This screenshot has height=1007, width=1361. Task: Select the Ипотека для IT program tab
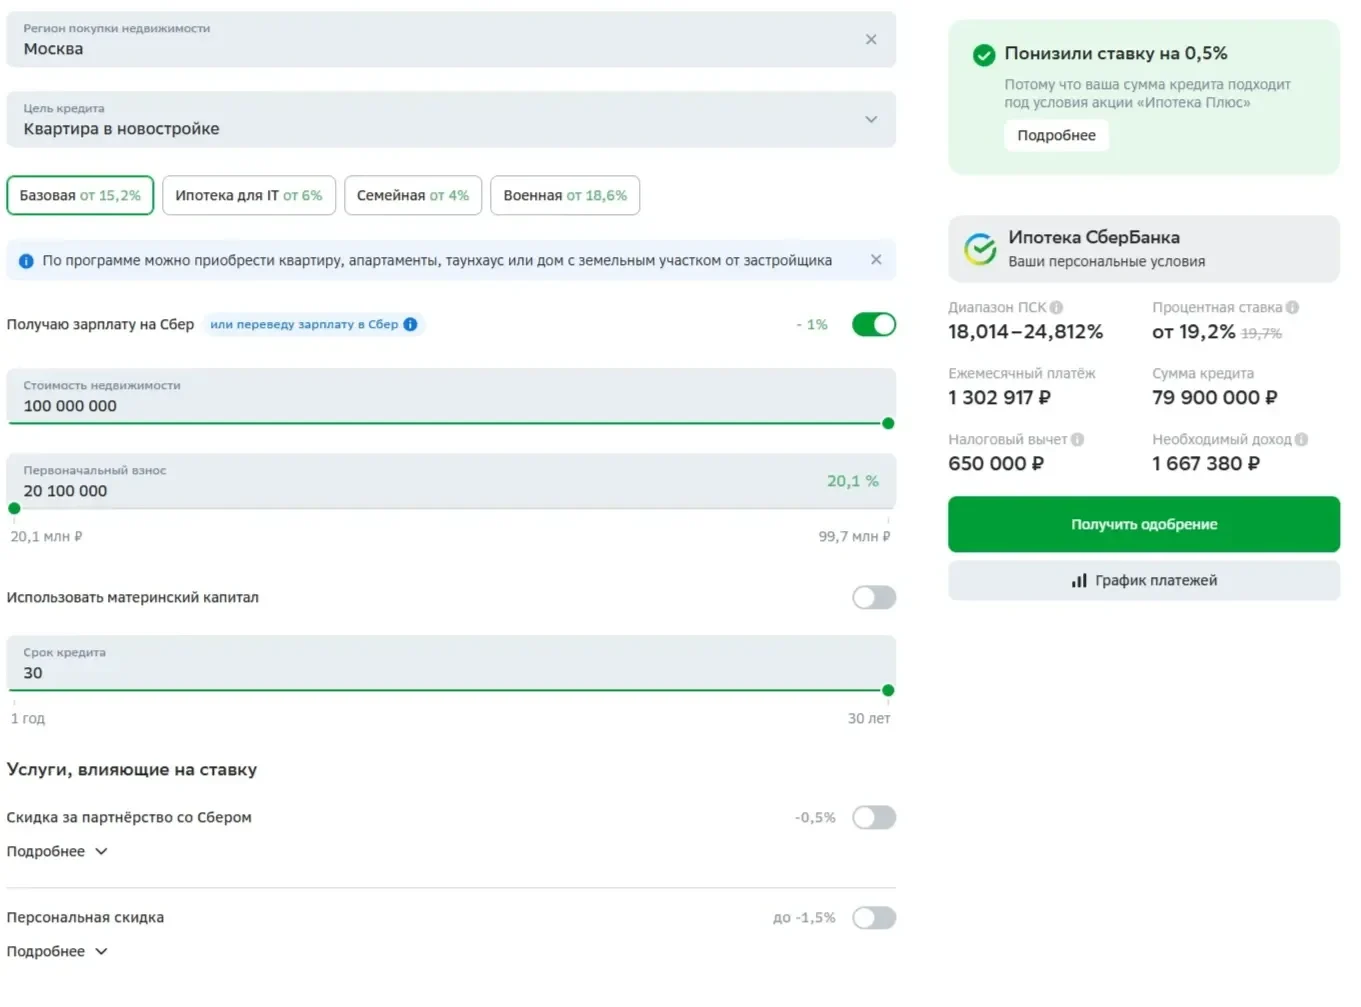tap(249, 196)
